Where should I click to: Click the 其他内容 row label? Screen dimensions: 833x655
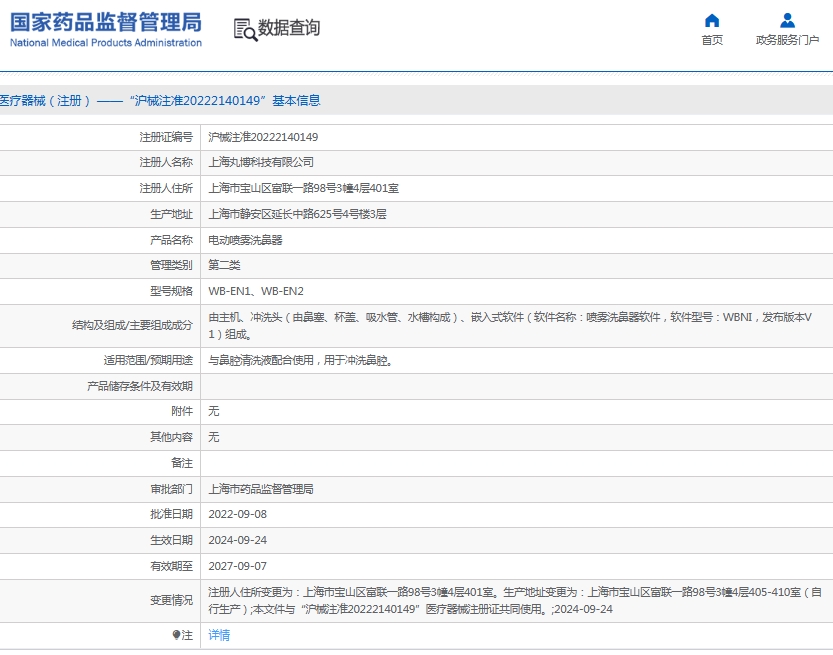[x=171, y=437]
